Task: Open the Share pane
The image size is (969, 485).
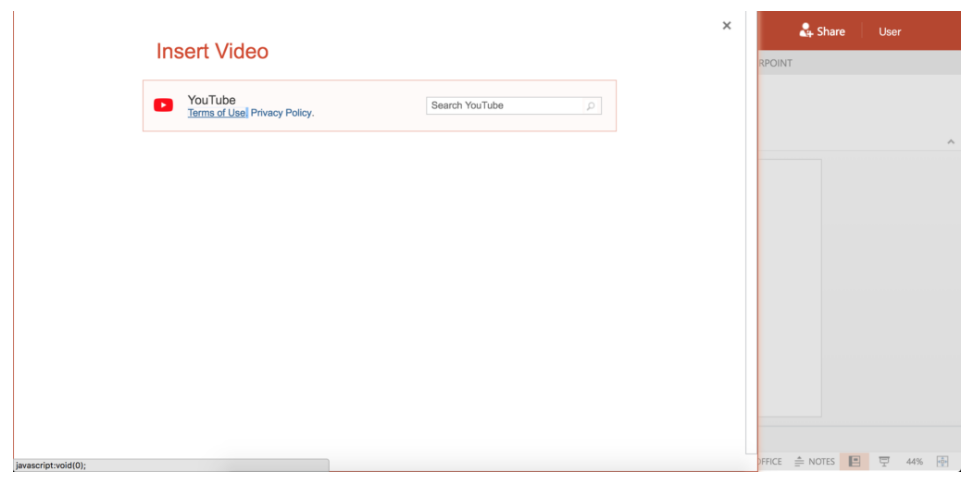Action: tap(822, 31)
